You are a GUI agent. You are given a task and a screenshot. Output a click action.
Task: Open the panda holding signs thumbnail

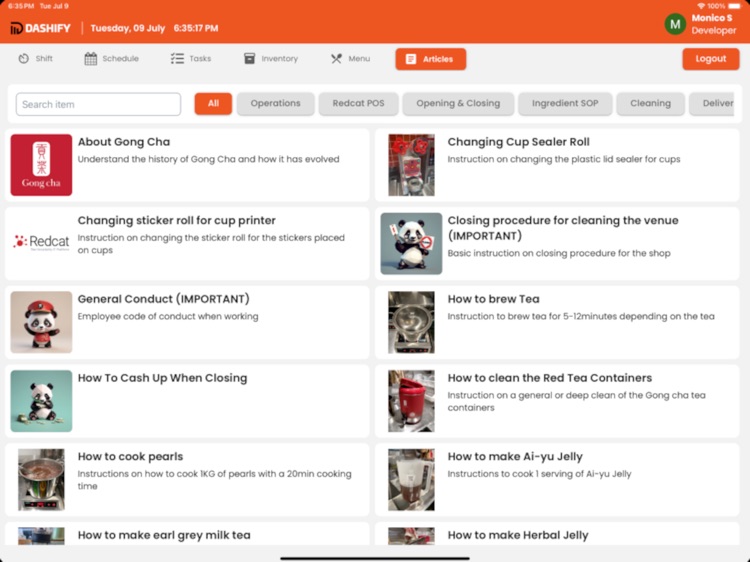click(411, 243)
